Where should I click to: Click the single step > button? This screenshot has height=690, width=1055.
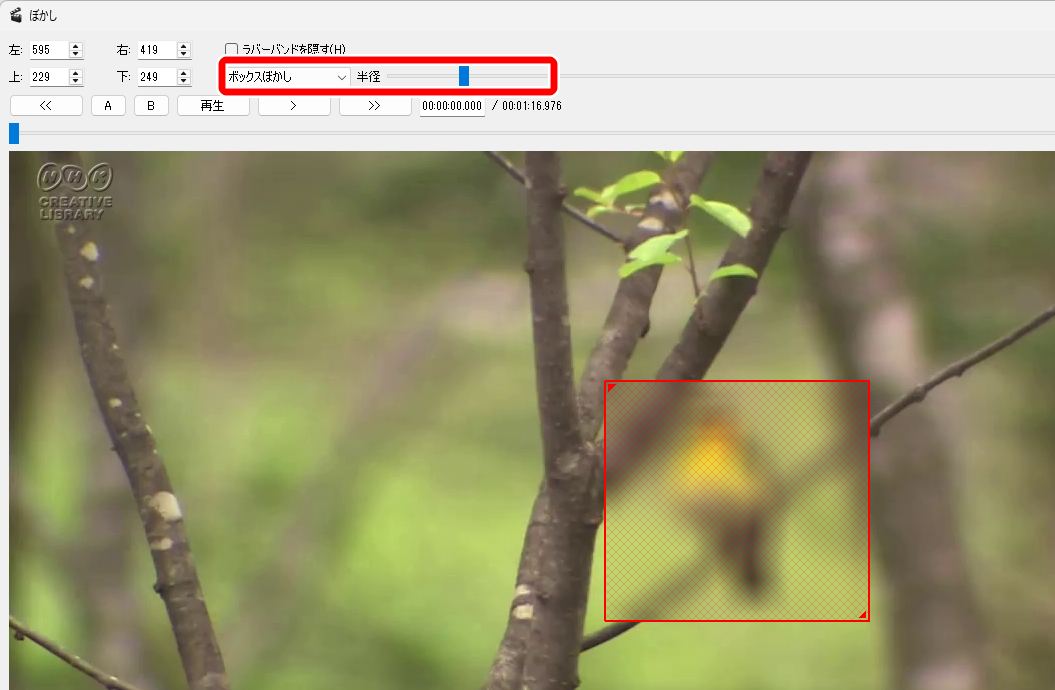point(294,106)
